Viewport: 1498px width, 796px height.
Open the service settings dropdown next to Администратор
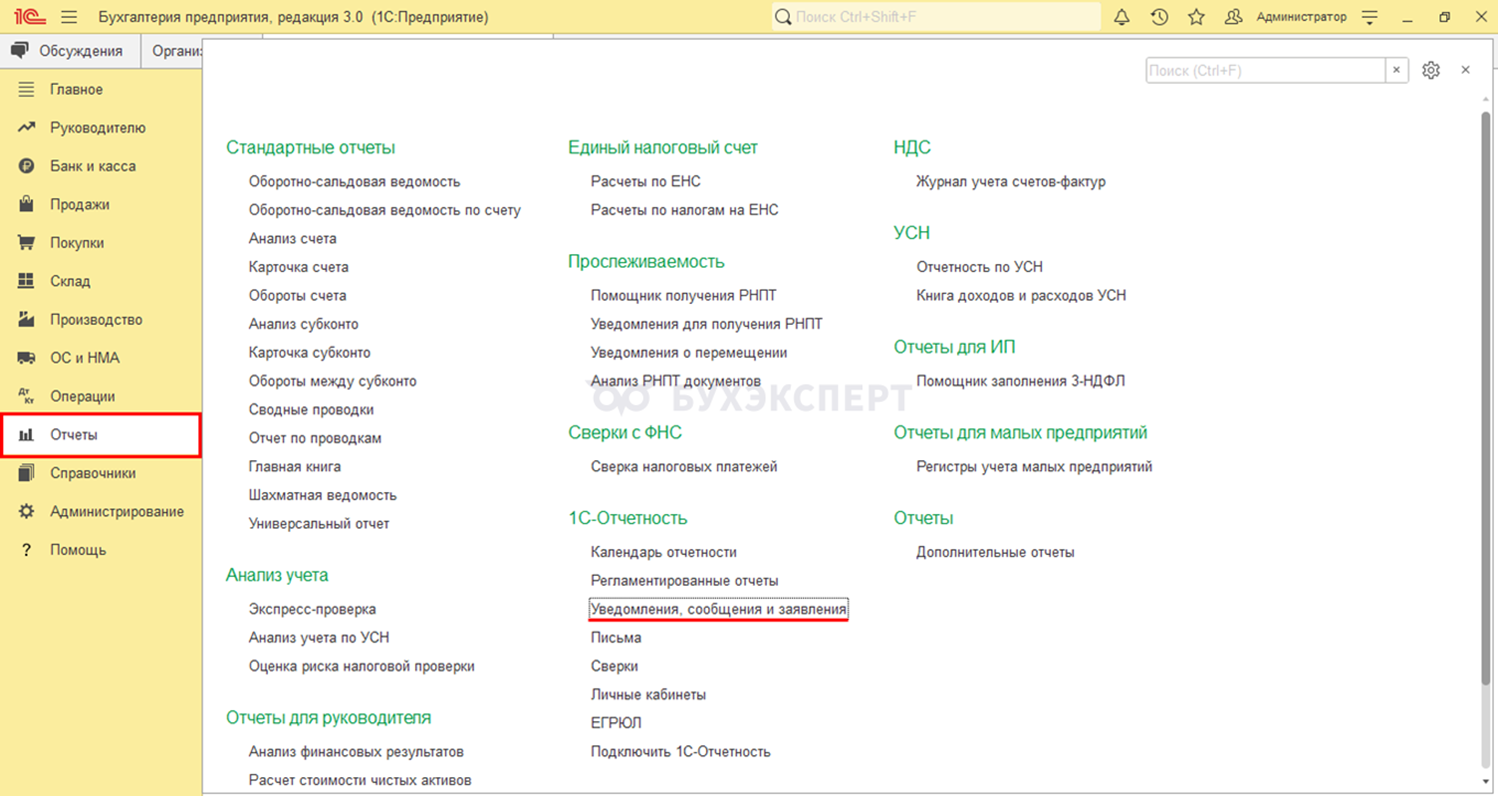coord(1370,17)
